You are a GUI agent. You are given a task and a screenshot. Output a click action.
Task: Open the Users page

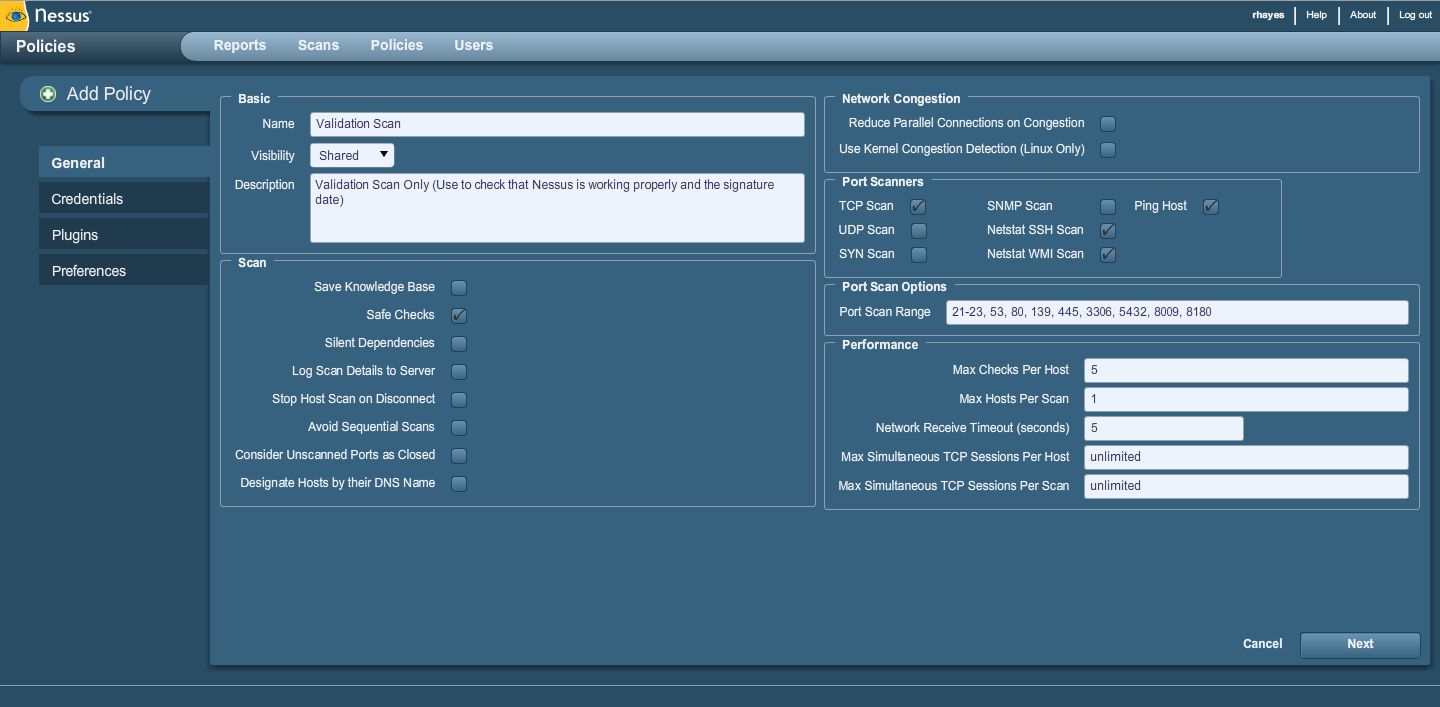[x=473, y=45]
